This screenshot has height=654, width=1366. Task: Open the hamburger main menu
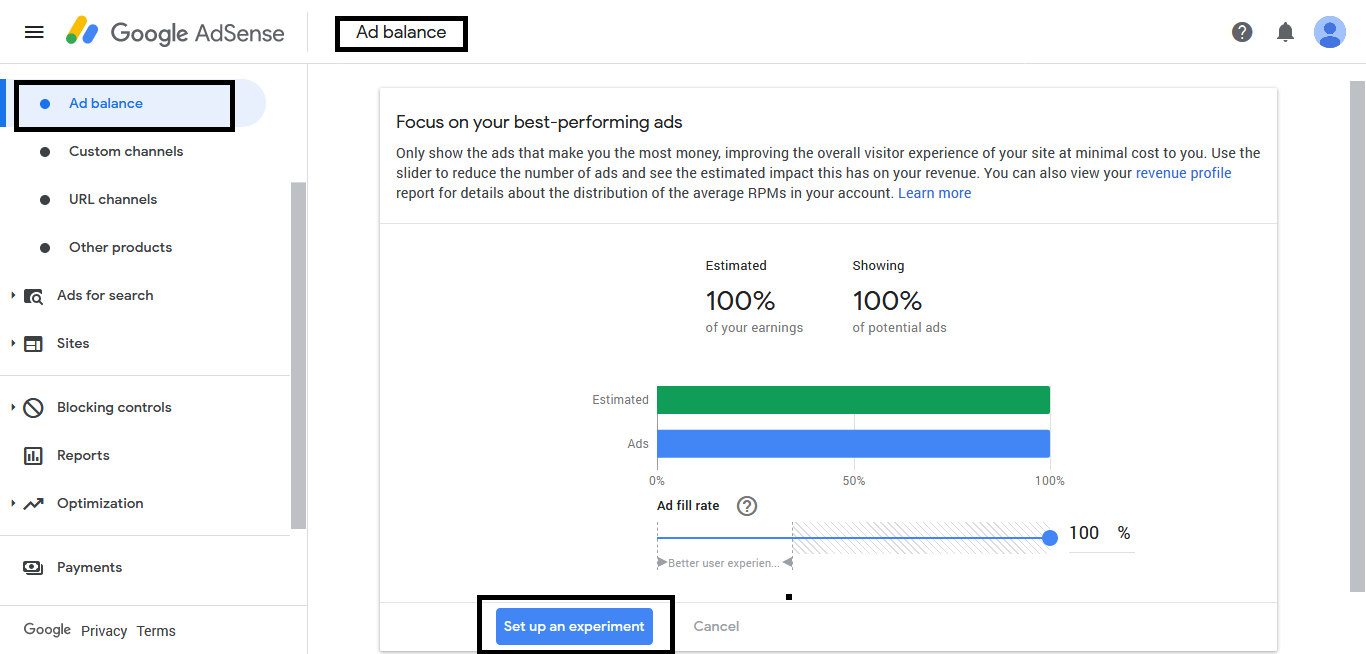tap(34, 32)
